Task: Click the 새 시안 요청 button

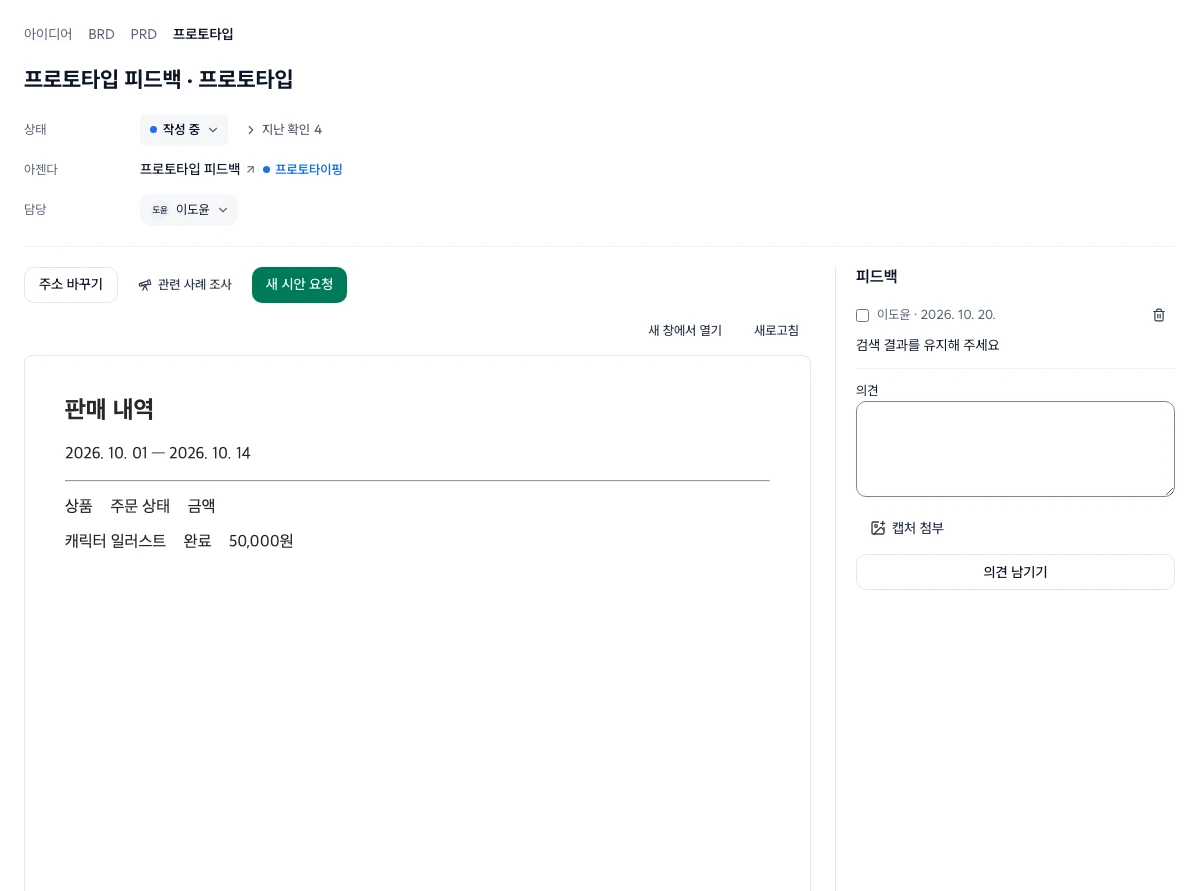Action: pyautogui.click(x=299, y=285)
